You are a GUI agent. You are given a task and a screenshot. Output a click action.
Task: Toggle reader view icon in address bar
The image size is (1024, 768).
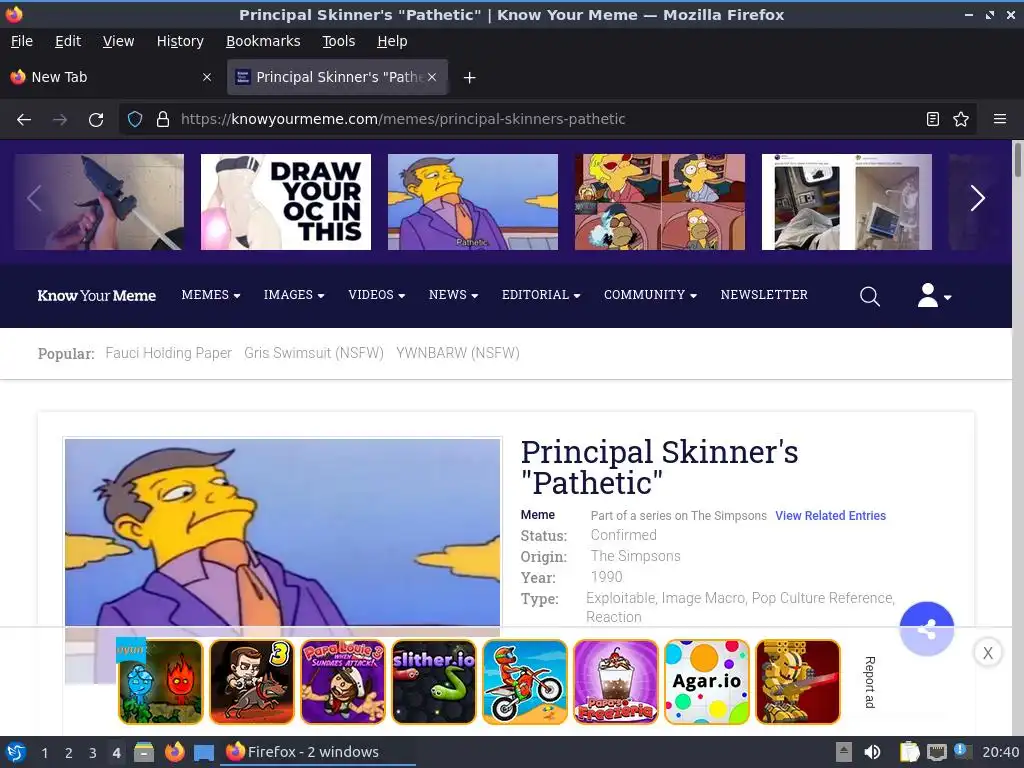point(933,119)
